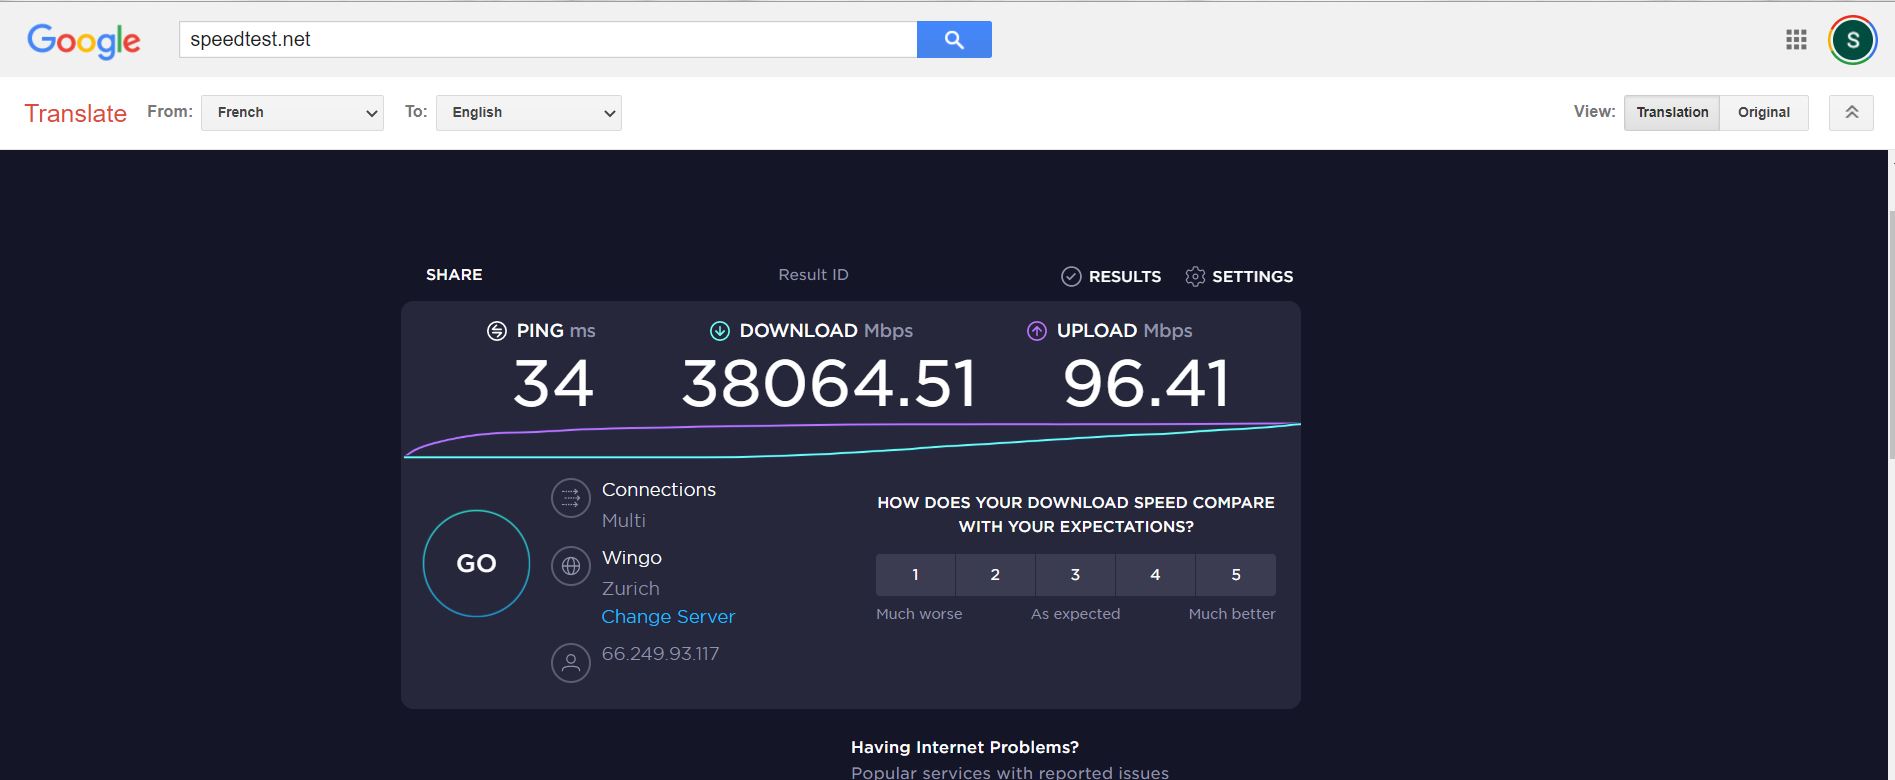The width and height of the screenshot is (1895, 780).
Task: Click the RESULTS checkmark icon
Action: click(1071, 276)
